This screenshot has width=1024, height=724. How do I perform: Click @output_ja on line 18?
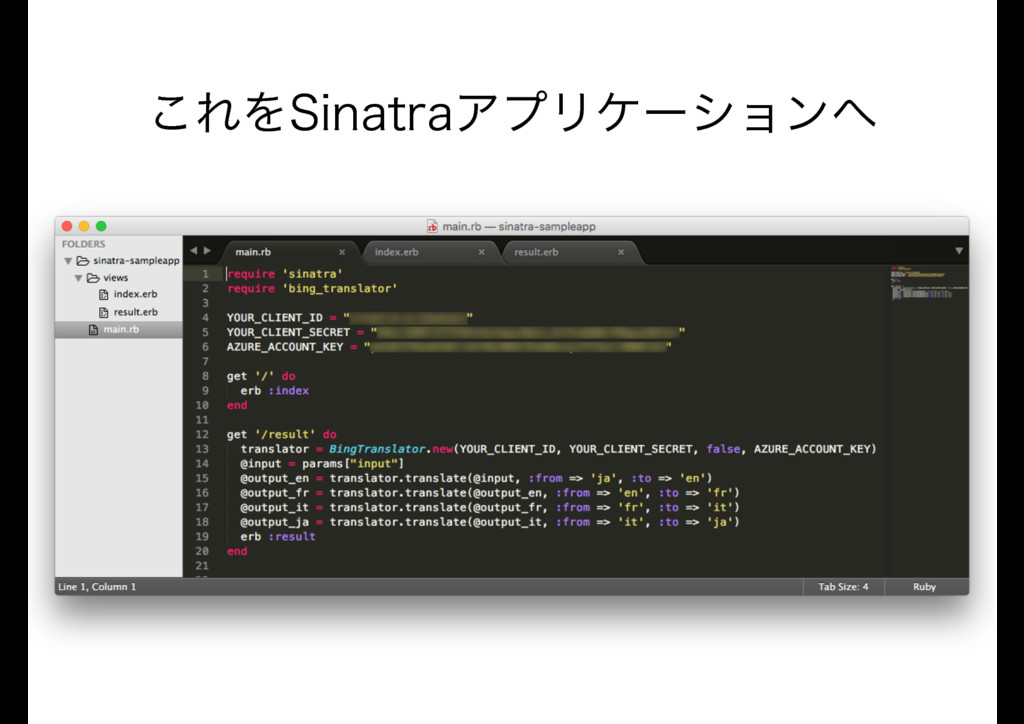274,522
